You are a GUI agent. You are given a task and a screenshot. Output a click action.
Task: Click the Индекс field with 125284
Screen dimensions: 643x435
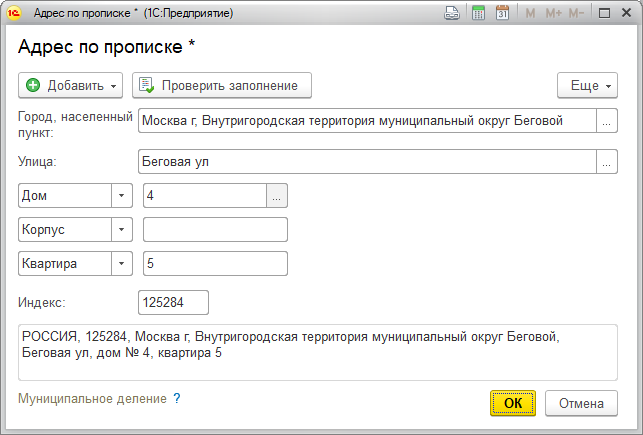tap(173, 302)
